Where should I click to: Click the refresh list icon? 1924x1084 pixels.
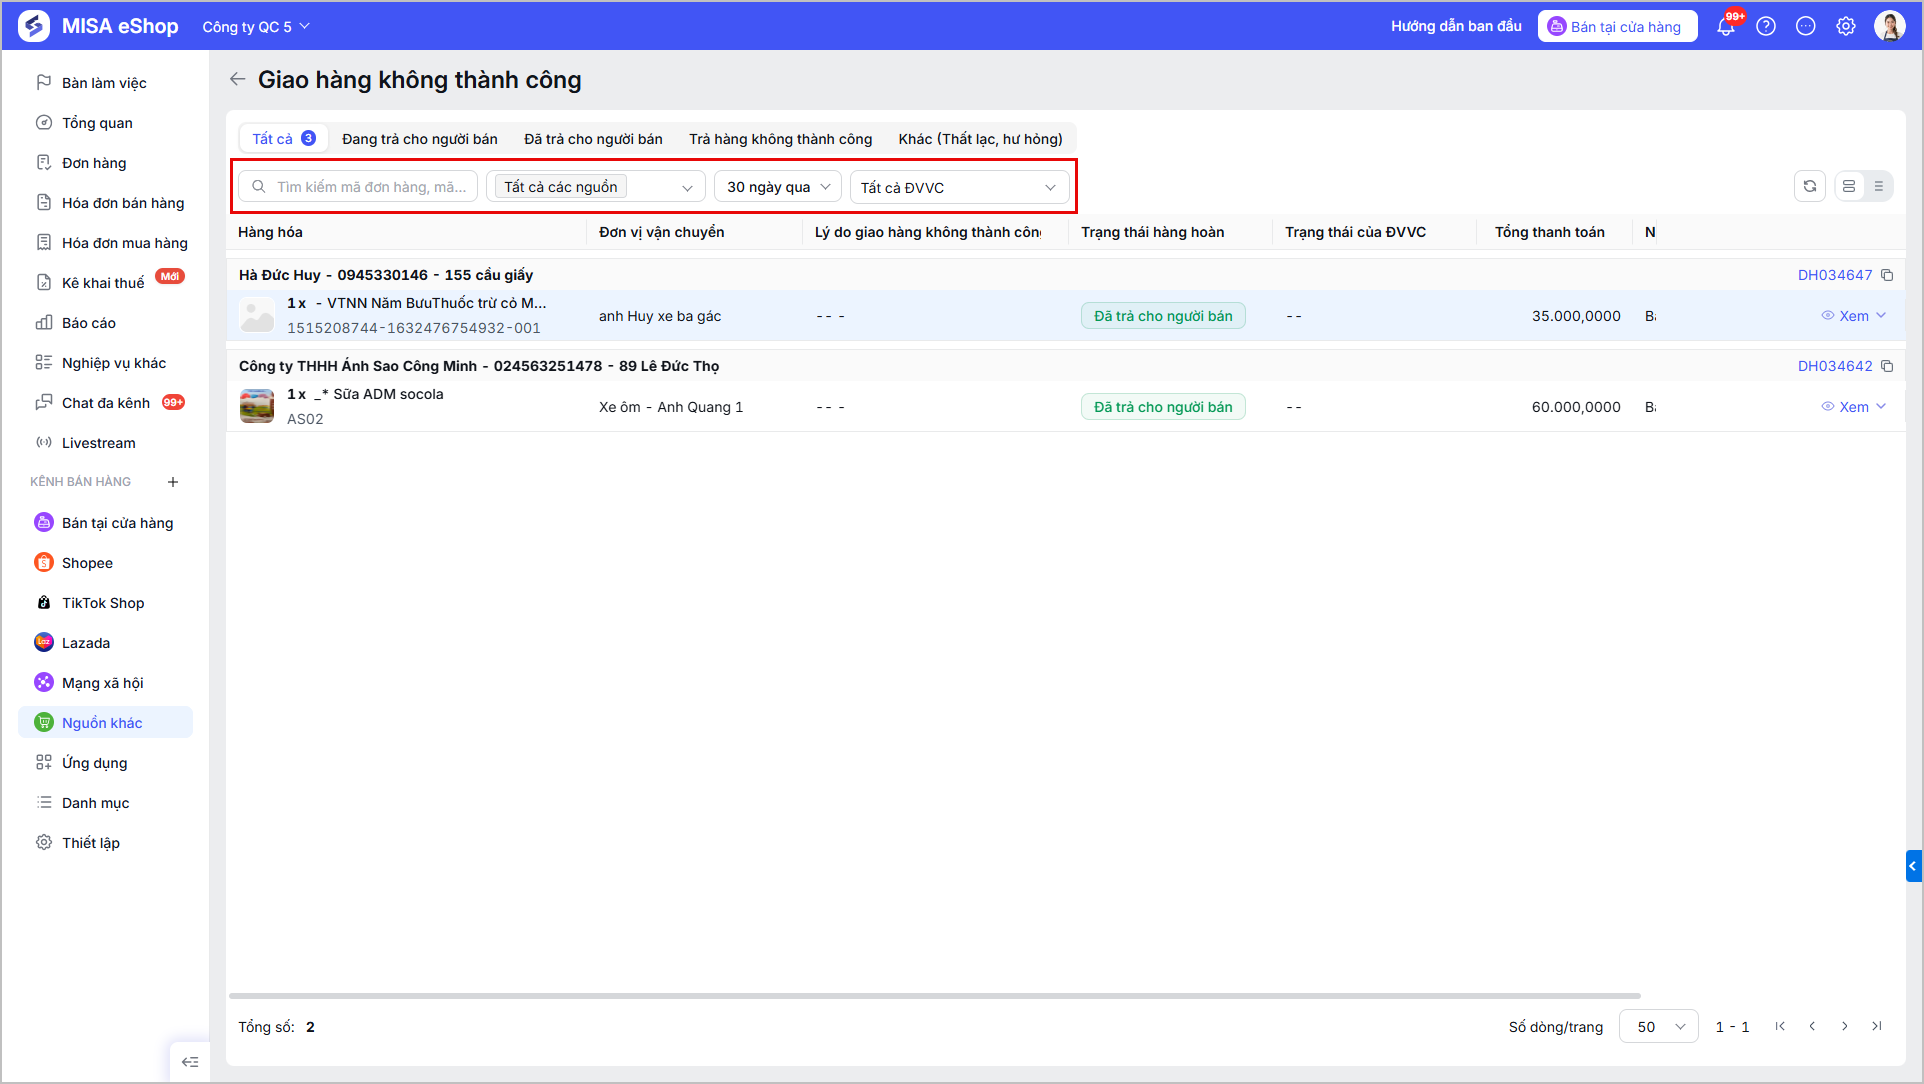coord(1810,186)
